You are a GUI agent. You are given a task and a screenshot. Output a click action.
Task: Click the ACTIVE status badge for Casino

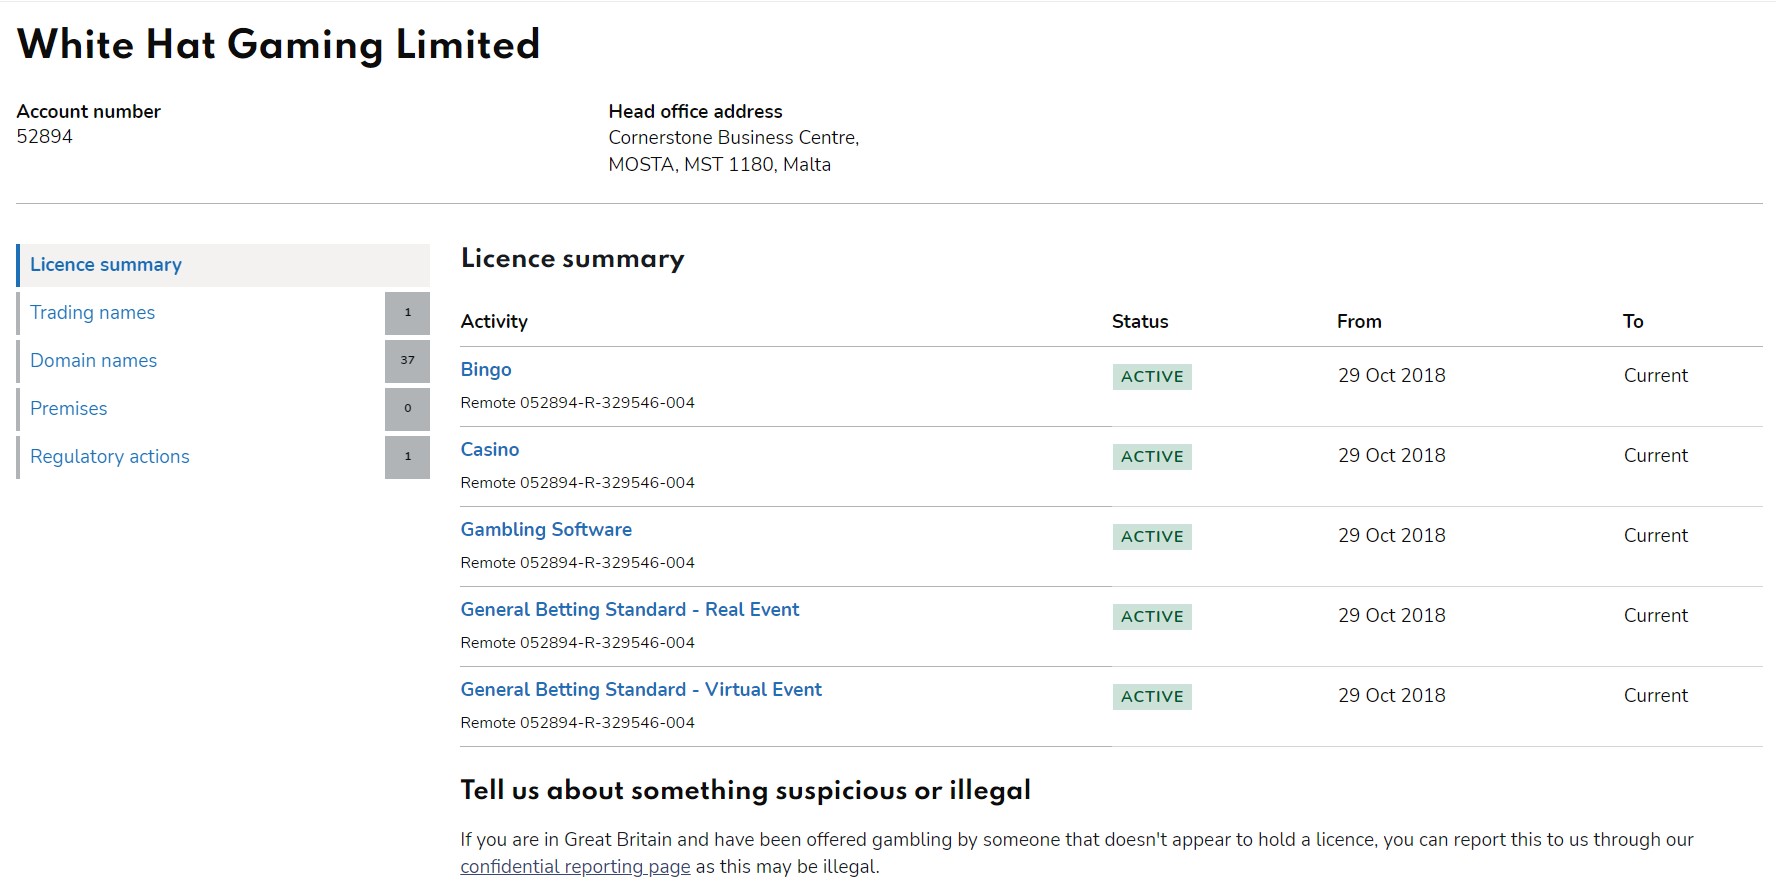(1152, 457)
